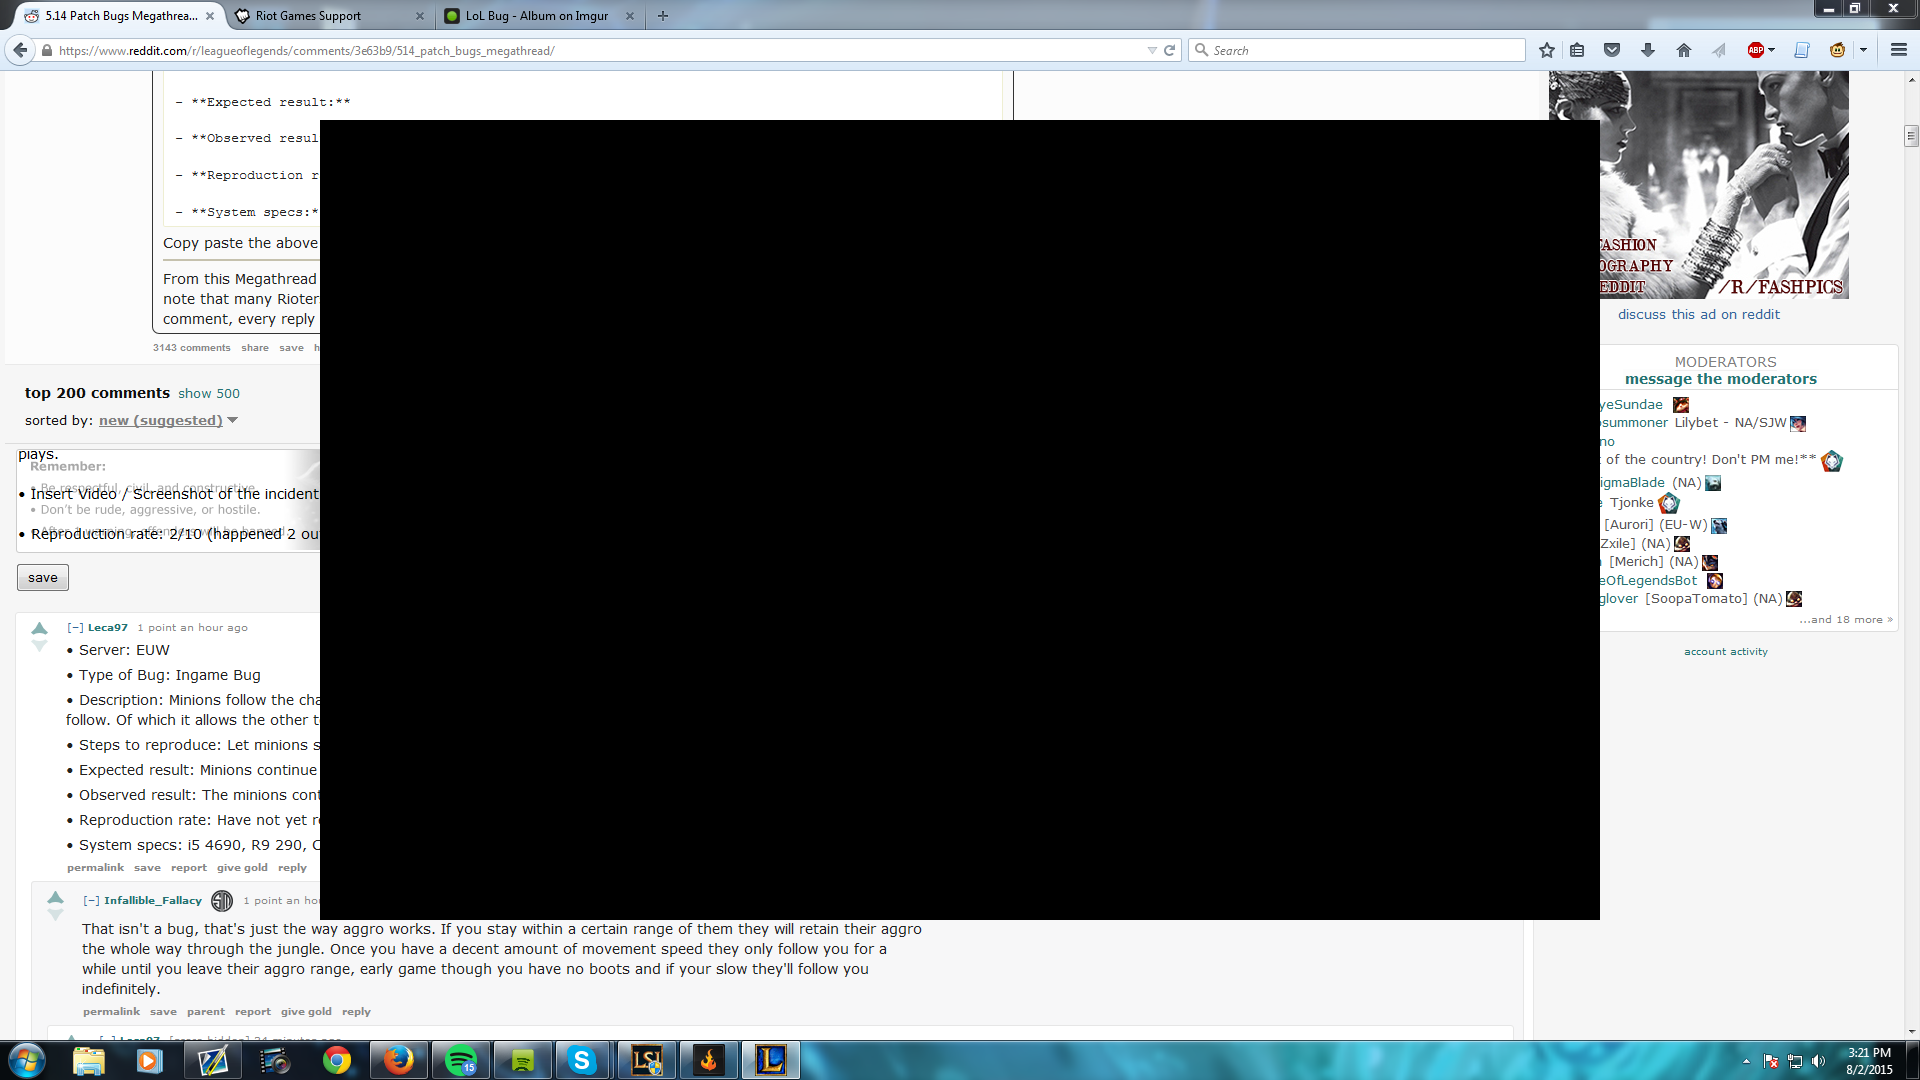Reload the page with the refresh icon
1920x1080 pixels.
tap(1169, 50)
